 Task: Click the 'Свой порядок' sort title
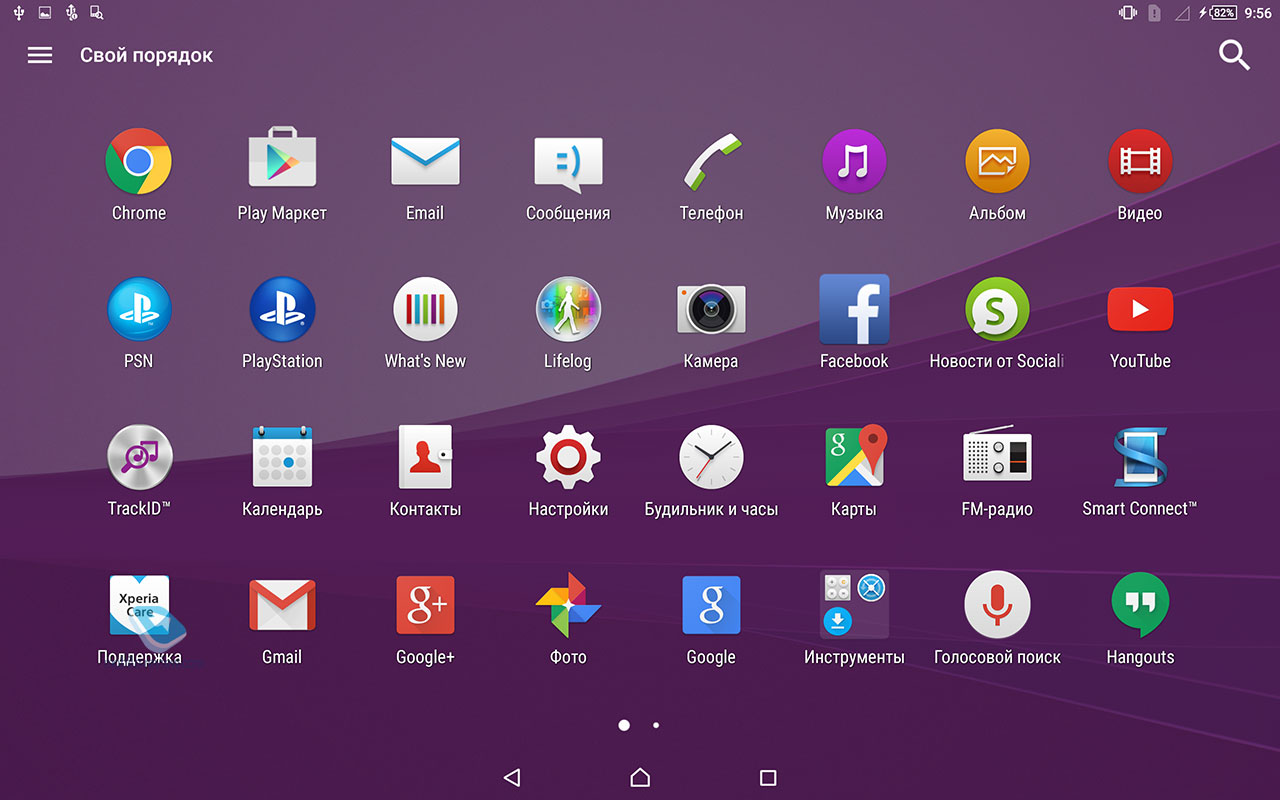coord(146,56)
